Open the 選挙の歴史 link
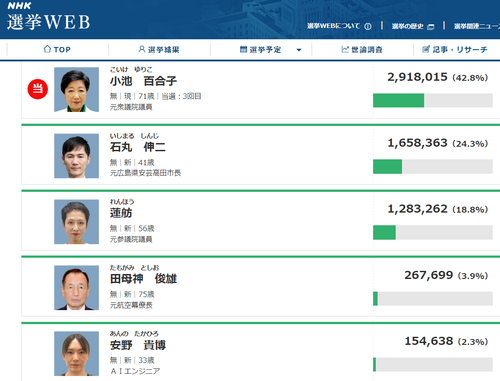The image size is (500, 381). (408, 26)
